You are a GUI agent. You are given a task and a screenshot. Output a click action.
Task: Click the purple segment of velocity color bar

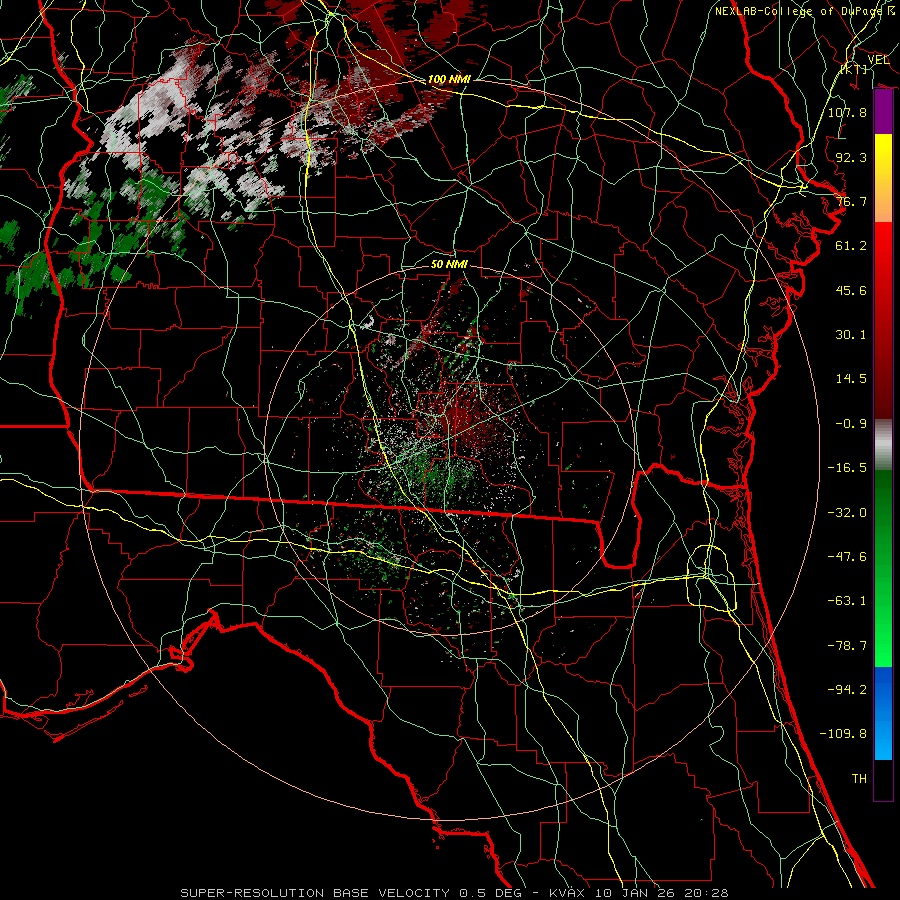pyautogui.click(x=883, y=112)
